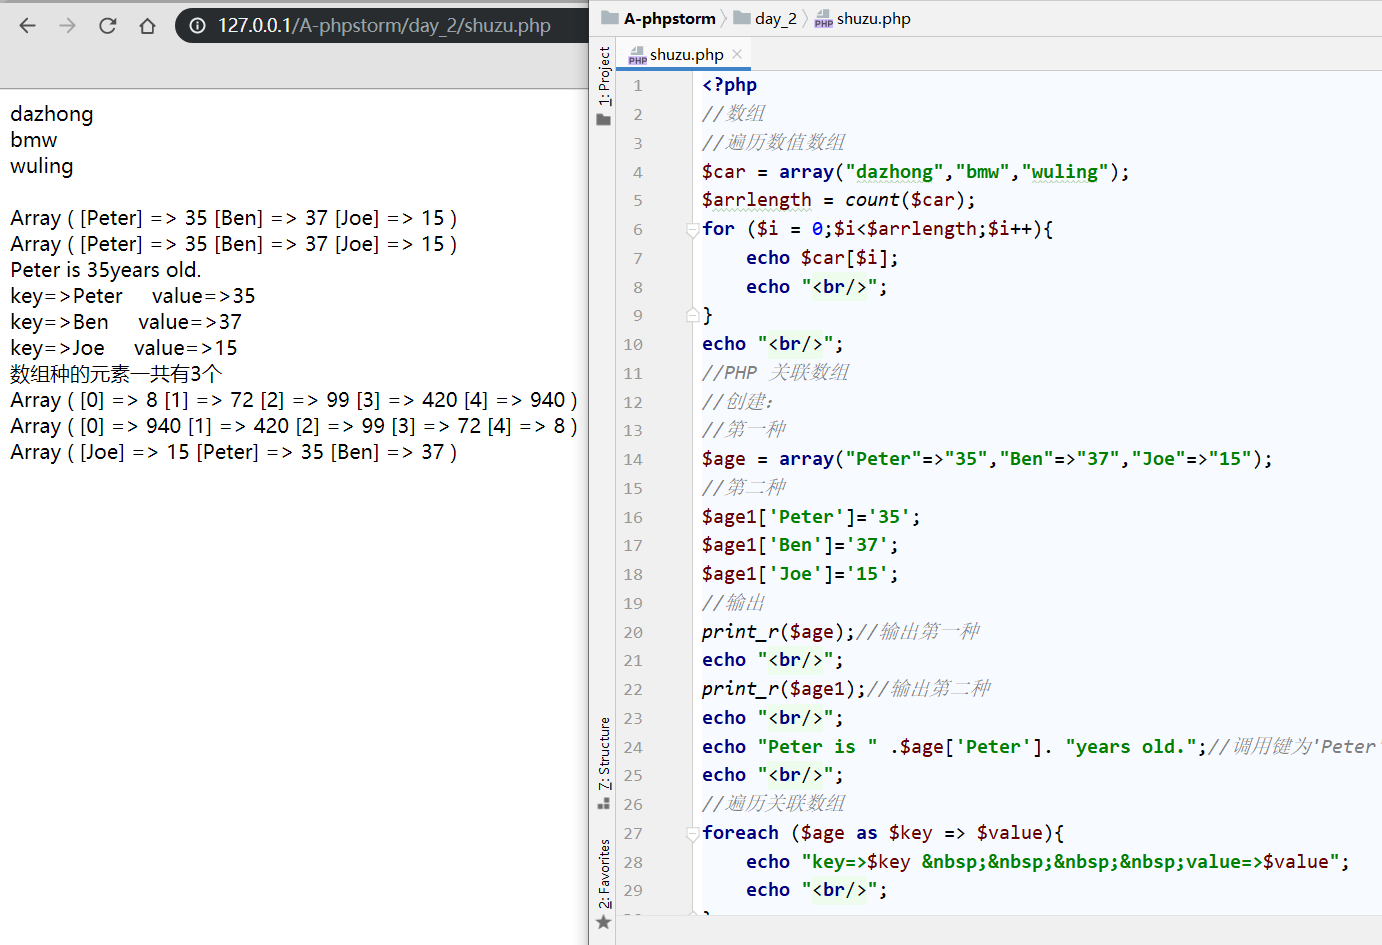Click shuzu.php in the navigation breadcrumb

[872, 18]
